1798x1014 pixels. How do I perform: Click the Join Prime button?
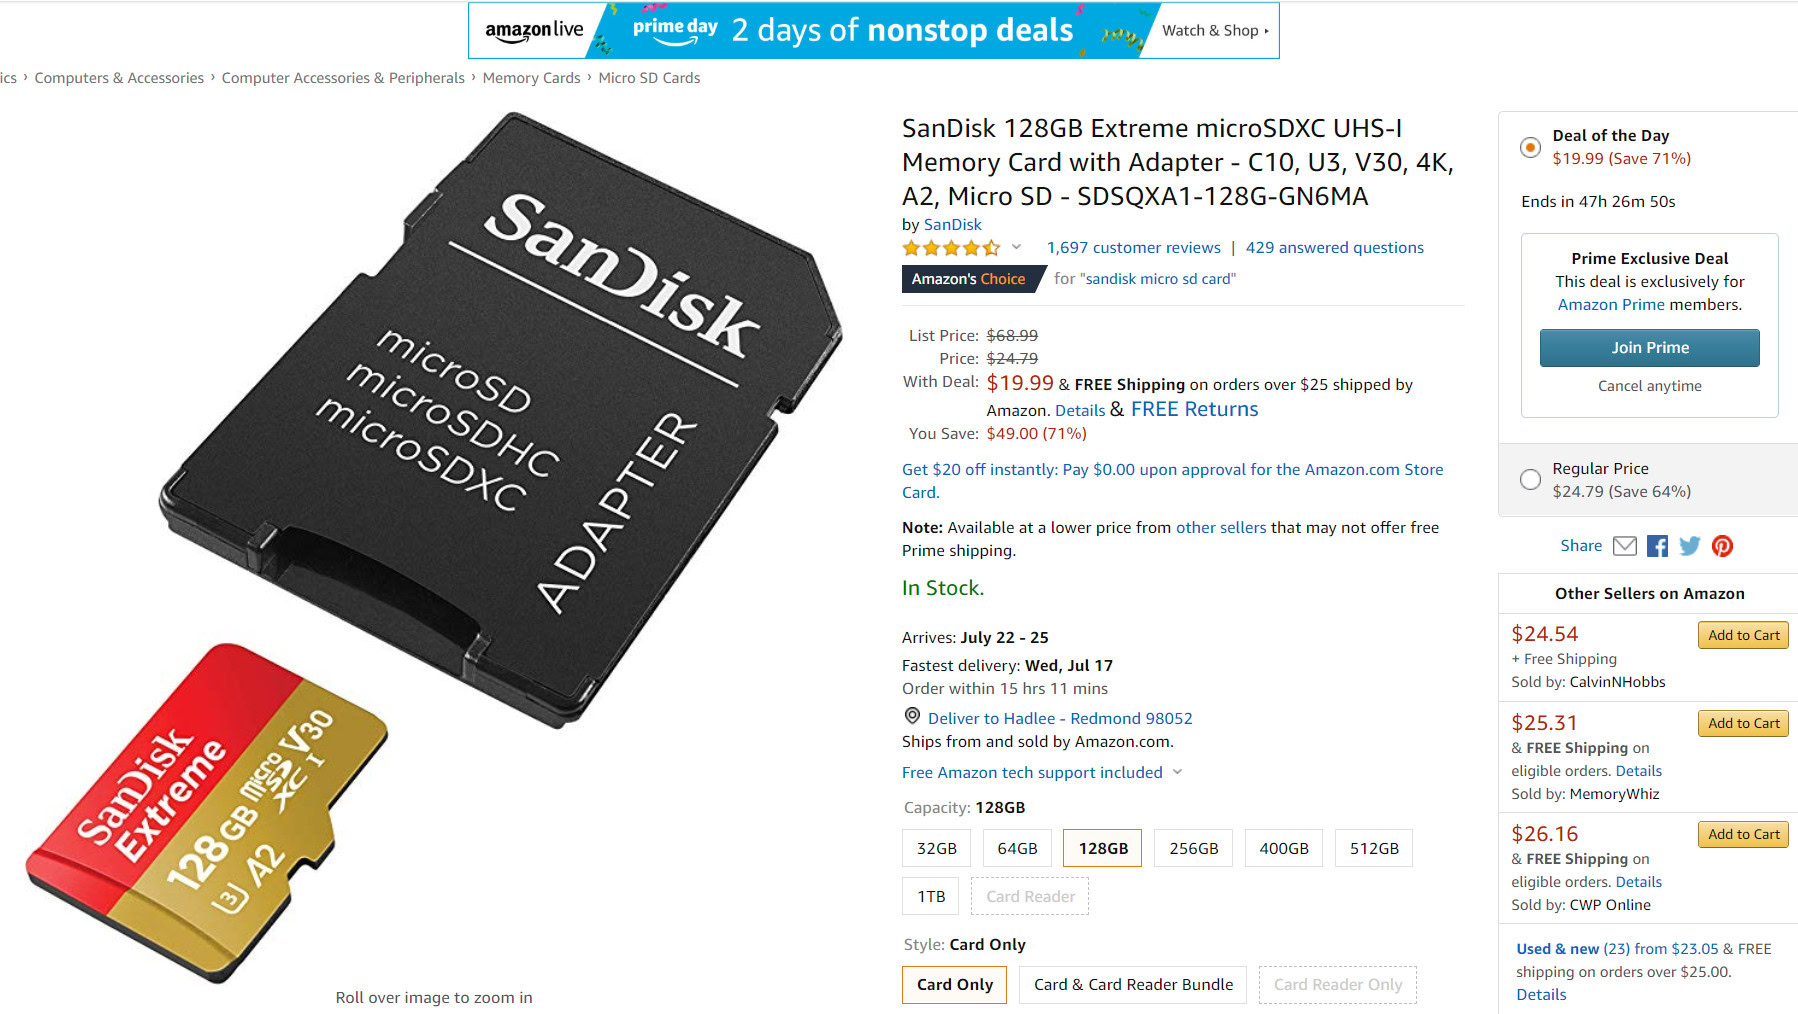click(1649, 348)
